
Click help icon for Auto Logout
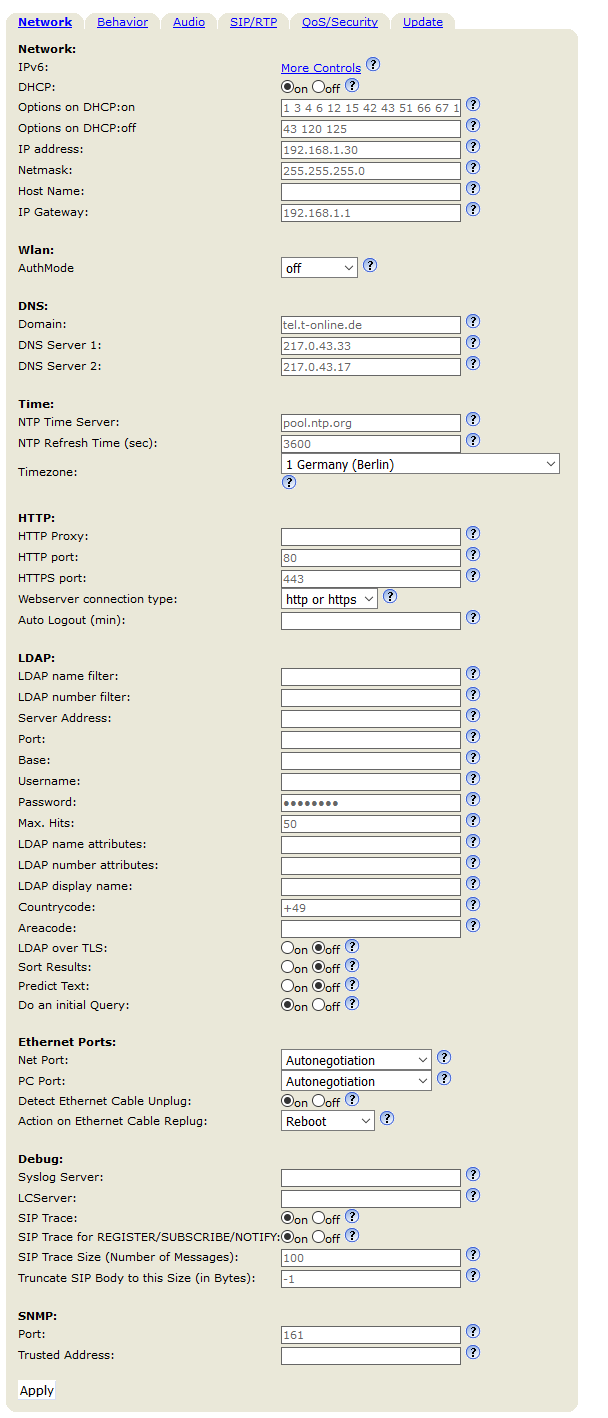point(473,618)
